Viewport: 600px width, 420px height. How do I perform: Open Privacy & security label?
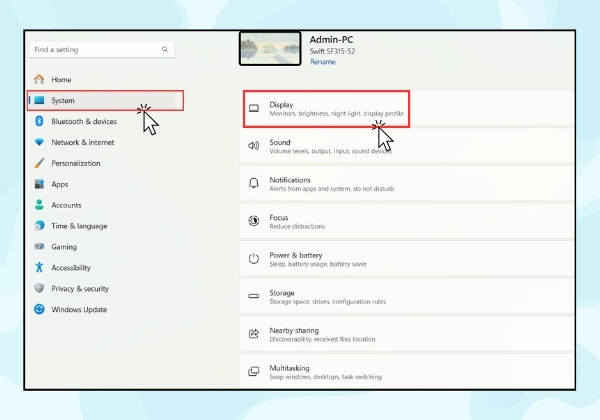point(80,289)
